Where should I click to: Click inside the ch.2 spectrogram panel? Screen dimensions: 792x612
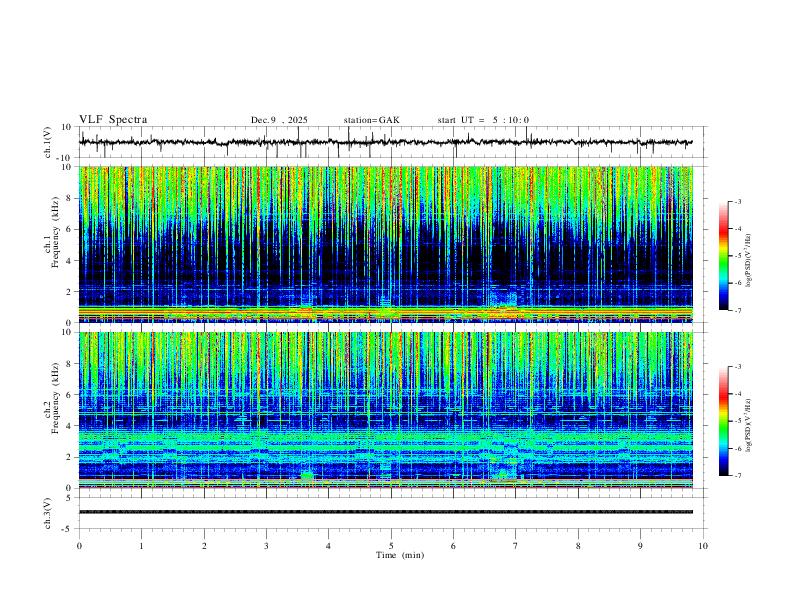tap(385, 410)
